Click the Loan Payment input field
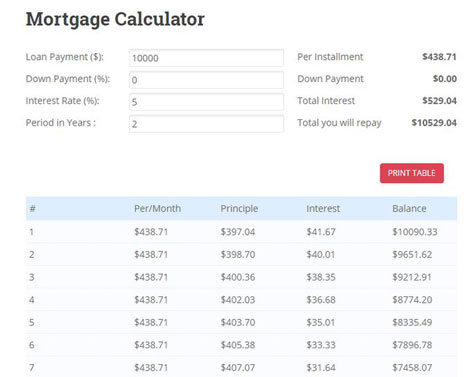The width and height of the screenshot is (470, 377). coord(206,58)
